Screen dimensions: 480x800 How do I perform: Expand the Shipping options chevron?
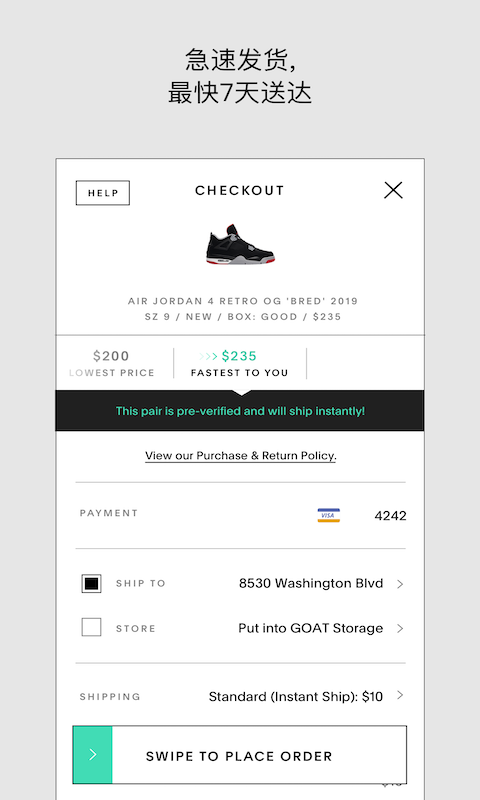tap(400, 695)
